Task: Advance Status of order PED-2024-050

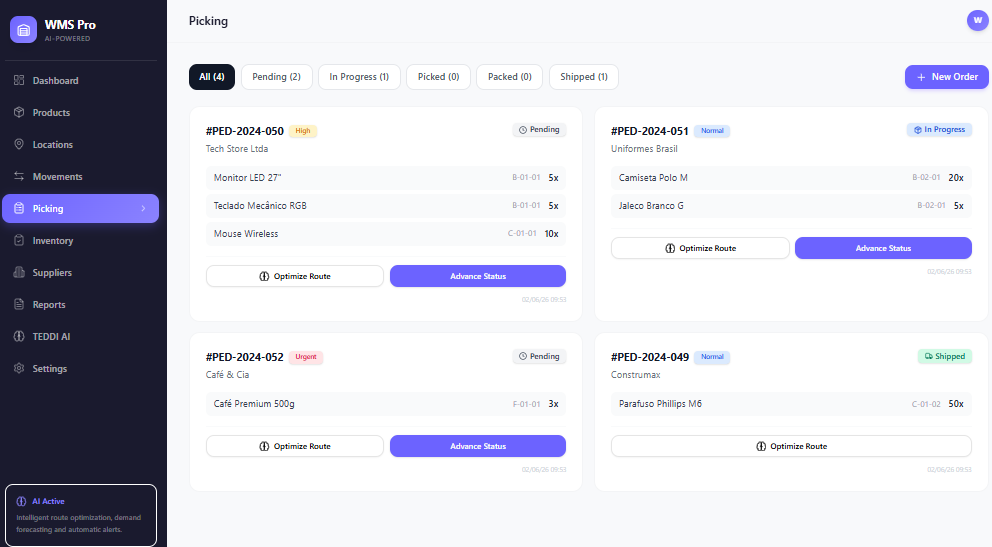Action: click(478, 276)
